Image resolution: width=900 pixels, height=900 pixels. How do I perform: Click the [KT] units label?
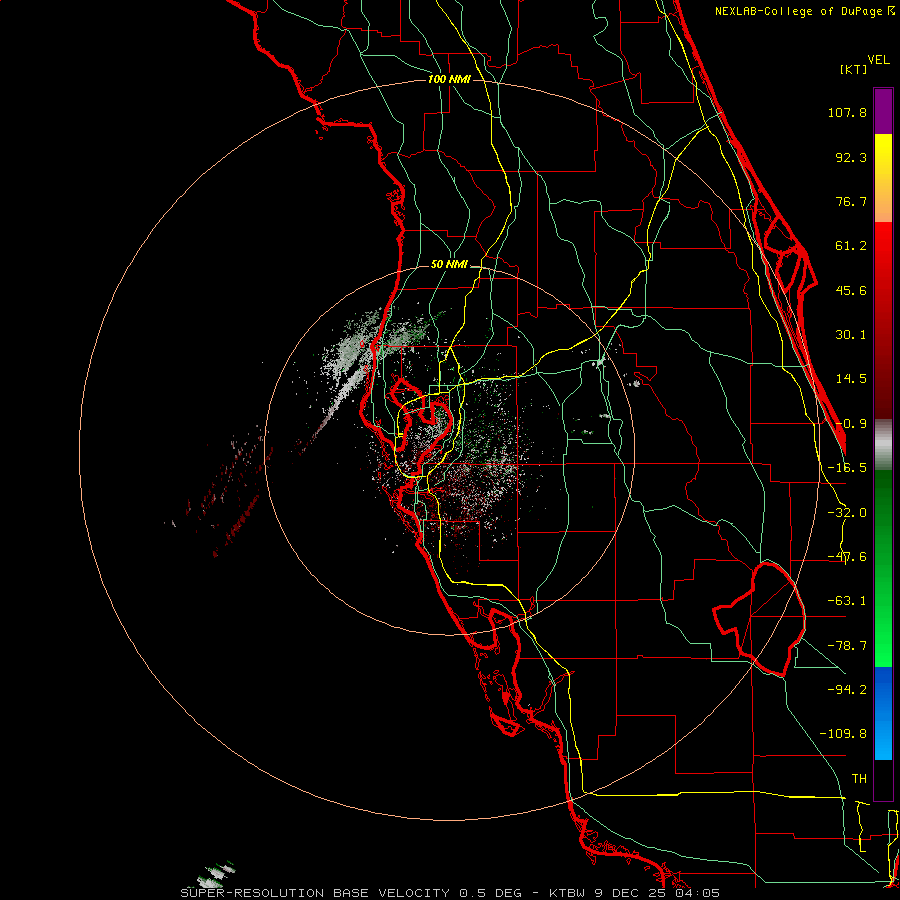853,69
